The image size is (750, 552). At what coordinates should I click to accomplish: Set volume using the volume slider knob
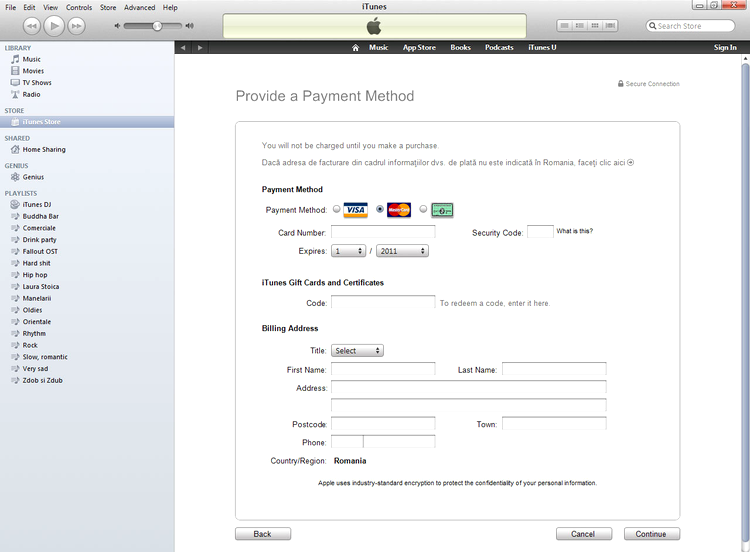coord(157,26)
